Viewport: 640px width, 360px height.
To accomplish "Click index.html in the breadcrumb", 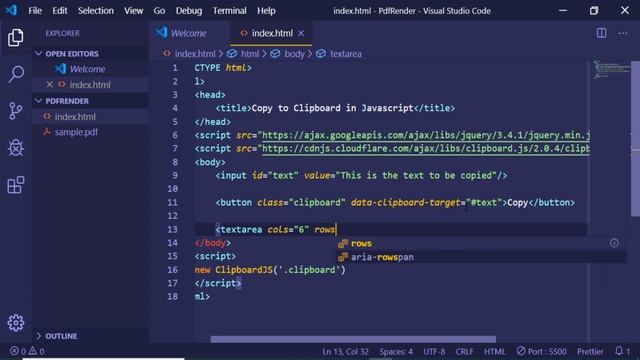I will point(195,54).
